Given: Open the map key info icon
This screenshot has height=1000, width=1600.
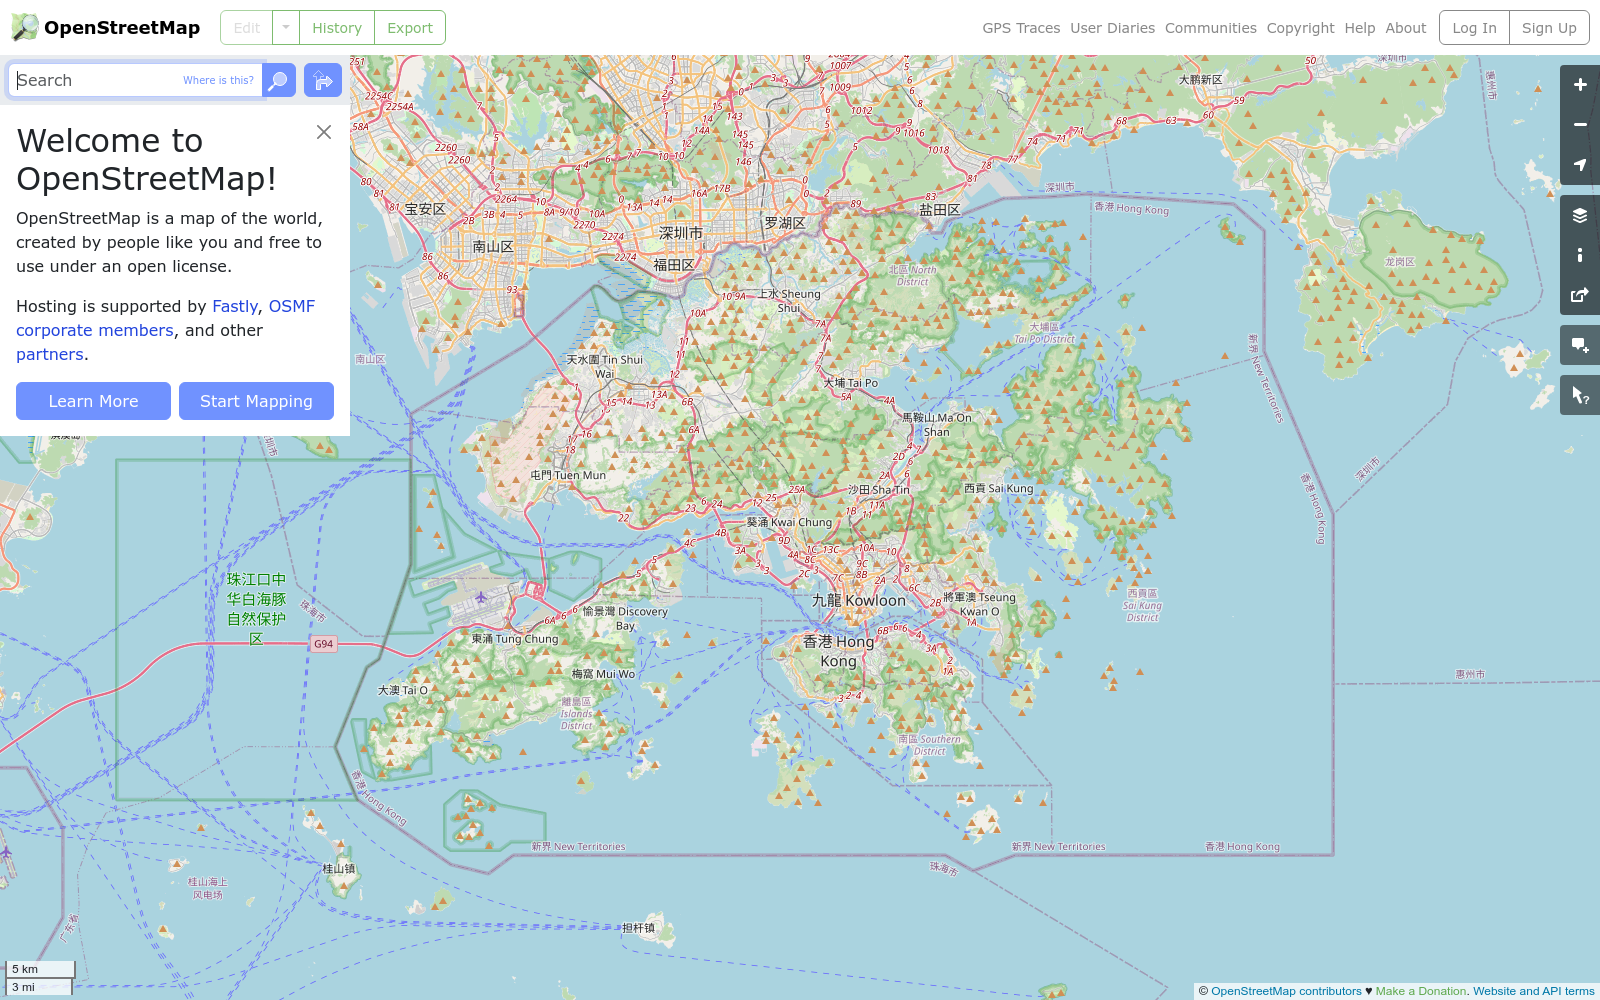Looking at the screenshot, I should point(1580,254).
